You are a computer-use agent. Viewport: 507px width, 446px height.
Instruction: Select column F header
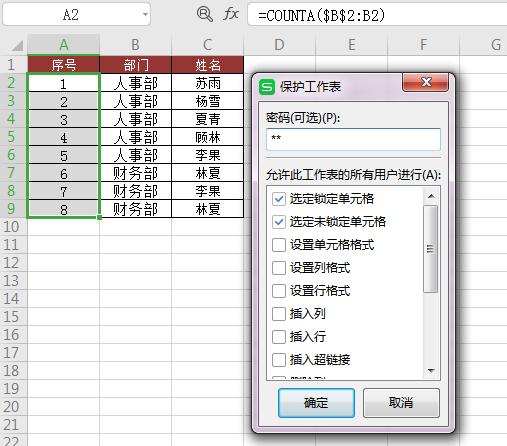click(423, 45)
